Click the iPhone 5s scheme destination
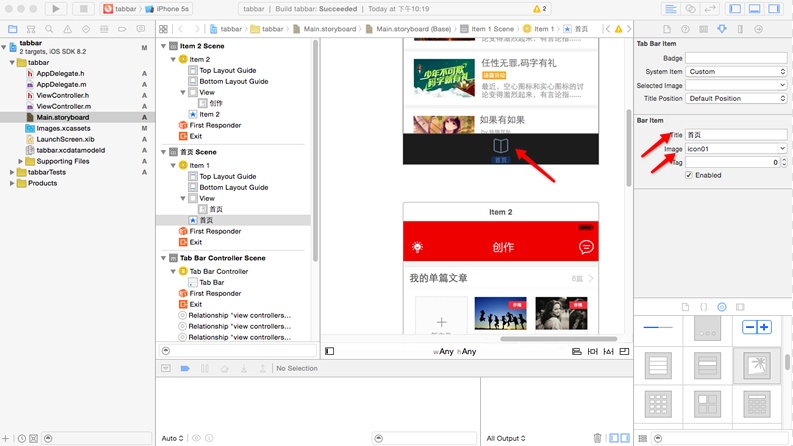793x446 pixels. click(167, 9)
